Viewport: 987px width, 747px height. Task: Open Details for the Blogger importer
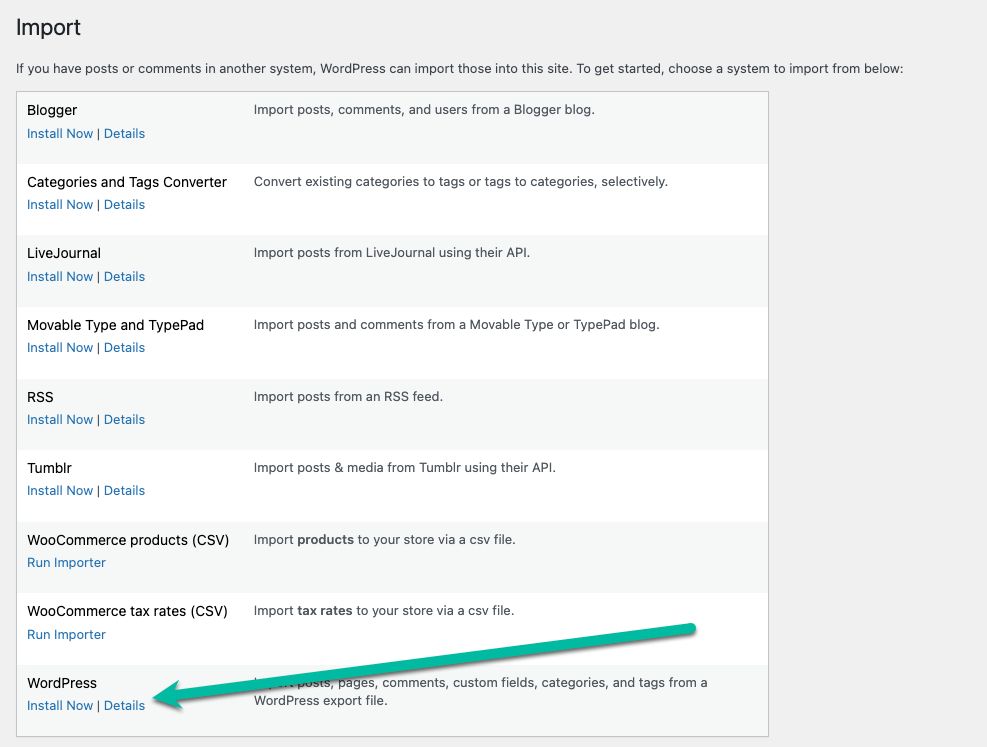124,133
